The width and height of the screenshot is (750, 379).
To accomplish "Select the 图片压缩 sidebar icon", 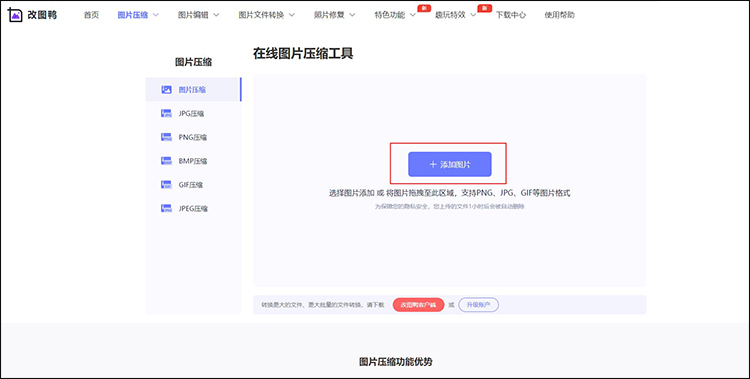I will point(166,89).
